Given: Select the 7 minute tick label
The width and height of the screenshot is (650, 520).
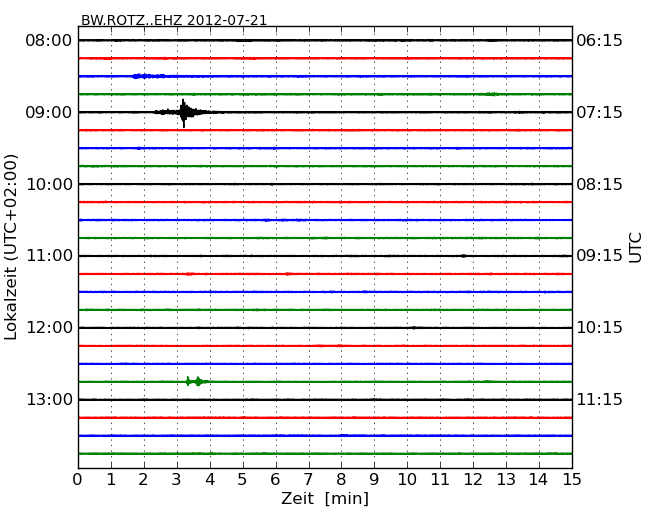Looking at the screenshot, I should [x=308, y=480].
